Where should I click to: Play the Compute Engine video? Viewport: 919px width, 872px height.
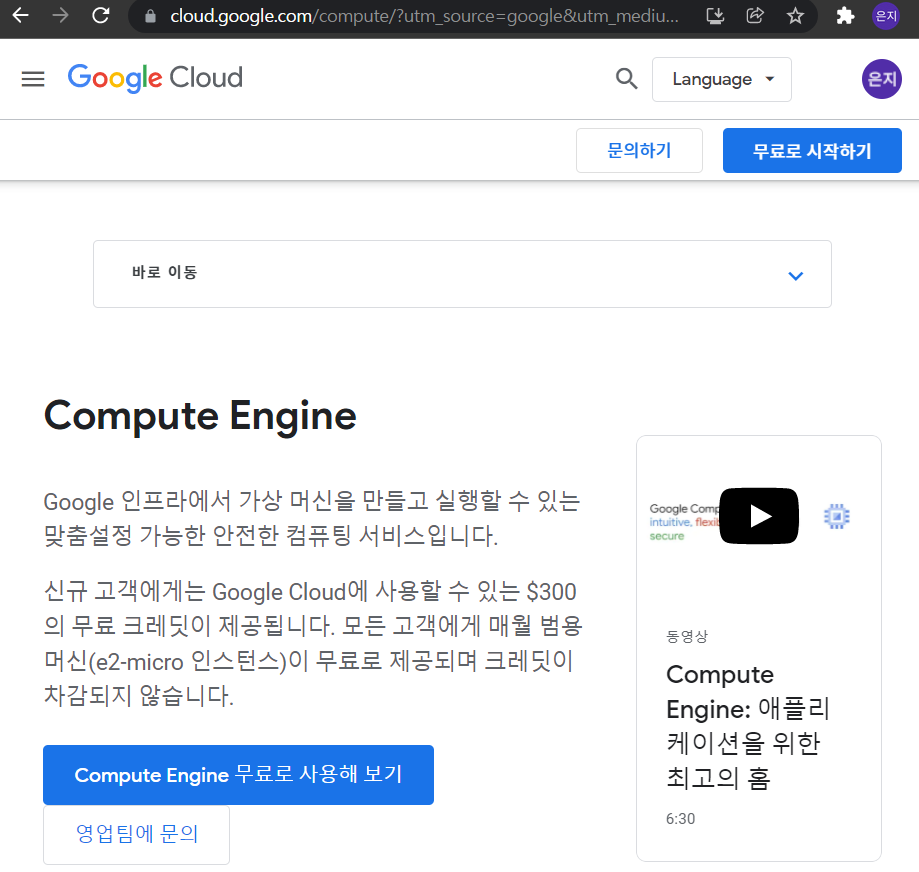click(x=759, y=516)
